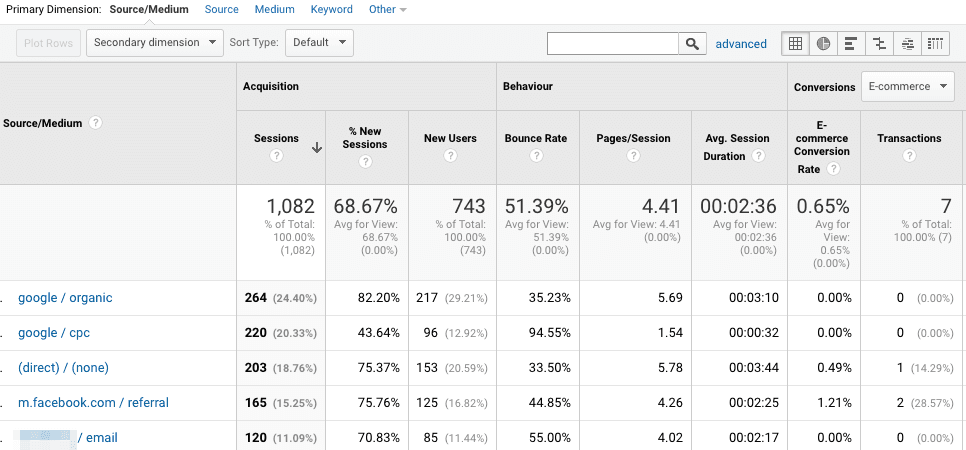Screen dimensions: 966x450
Task: Click google / organic sessions 264
Action: 256,298
